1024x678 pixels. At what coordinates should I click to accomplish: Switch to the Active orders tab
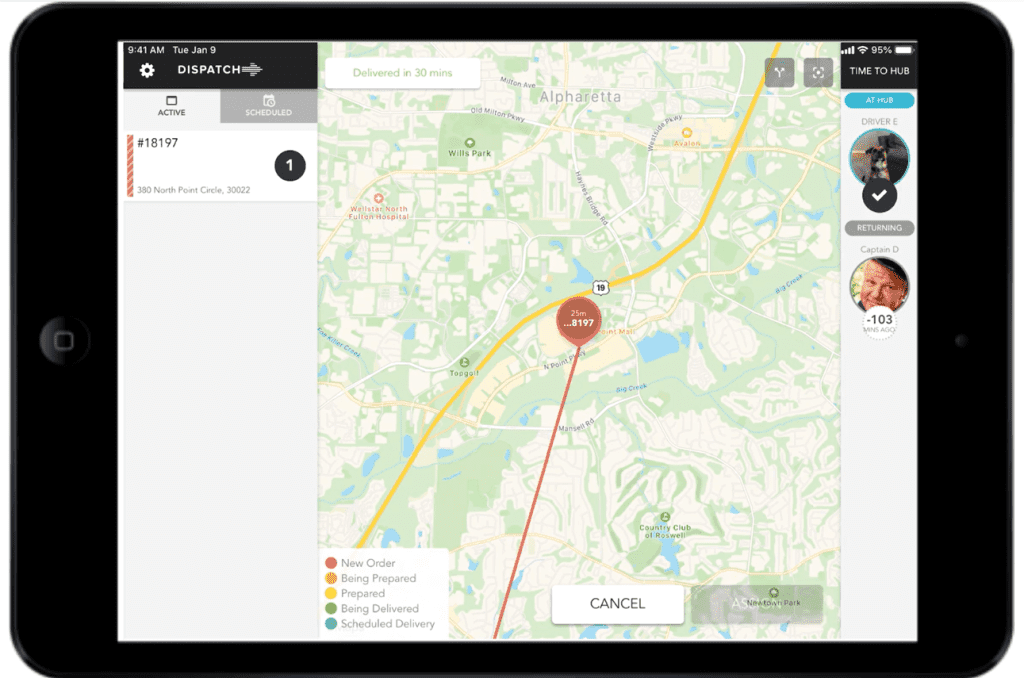click(x=171, y=106)
